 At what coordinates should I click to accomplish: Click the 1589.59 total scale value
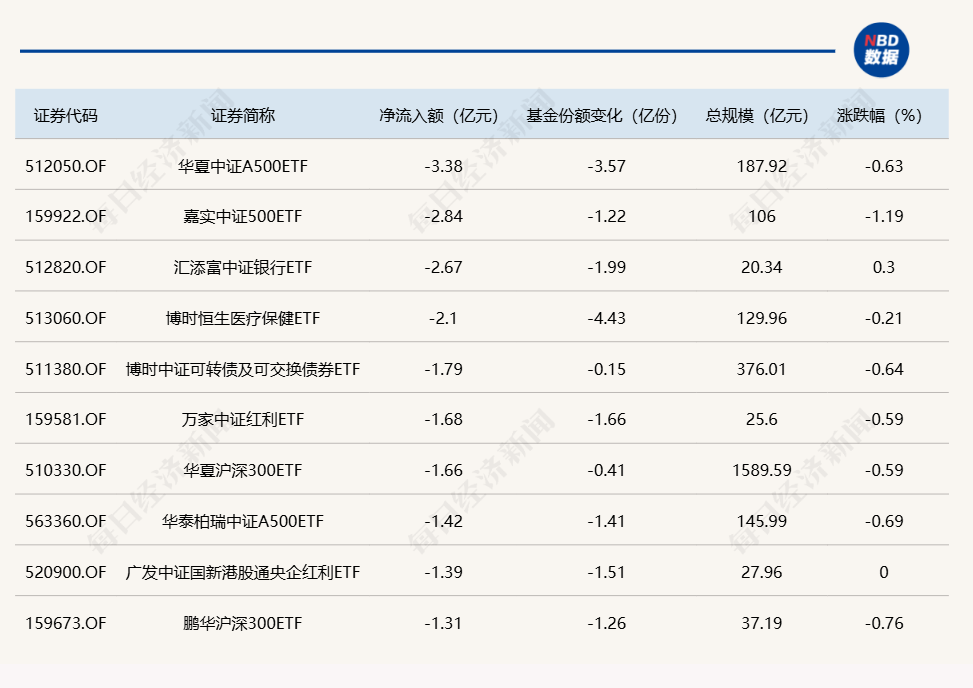(x=761, y=470)
